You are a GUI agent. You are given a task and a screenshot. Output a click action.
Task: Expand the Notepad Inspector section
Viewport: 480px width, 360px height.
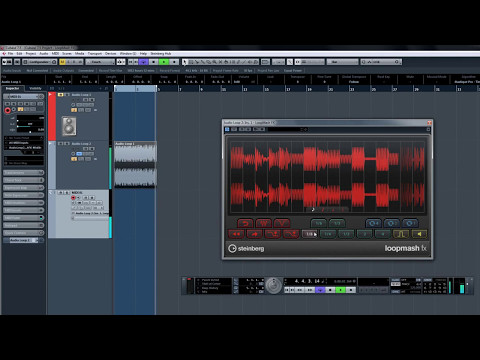[23, 226]
